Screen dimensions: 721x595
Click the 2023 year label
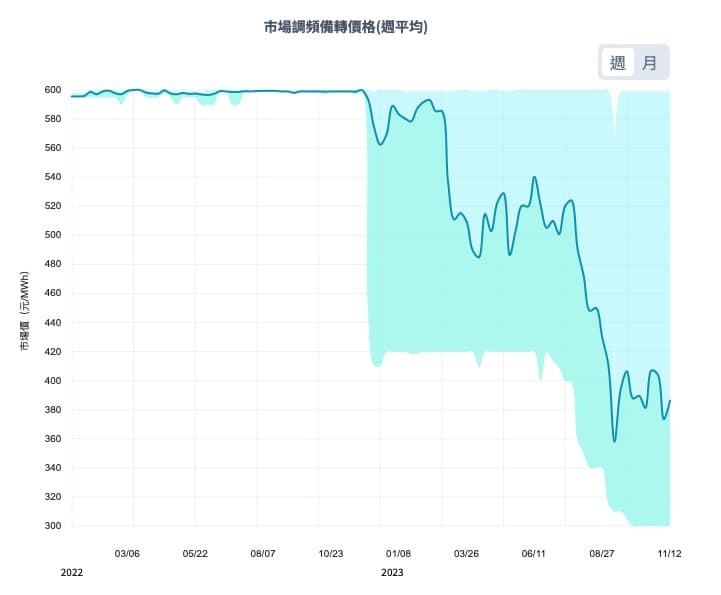tap(392, 573)
